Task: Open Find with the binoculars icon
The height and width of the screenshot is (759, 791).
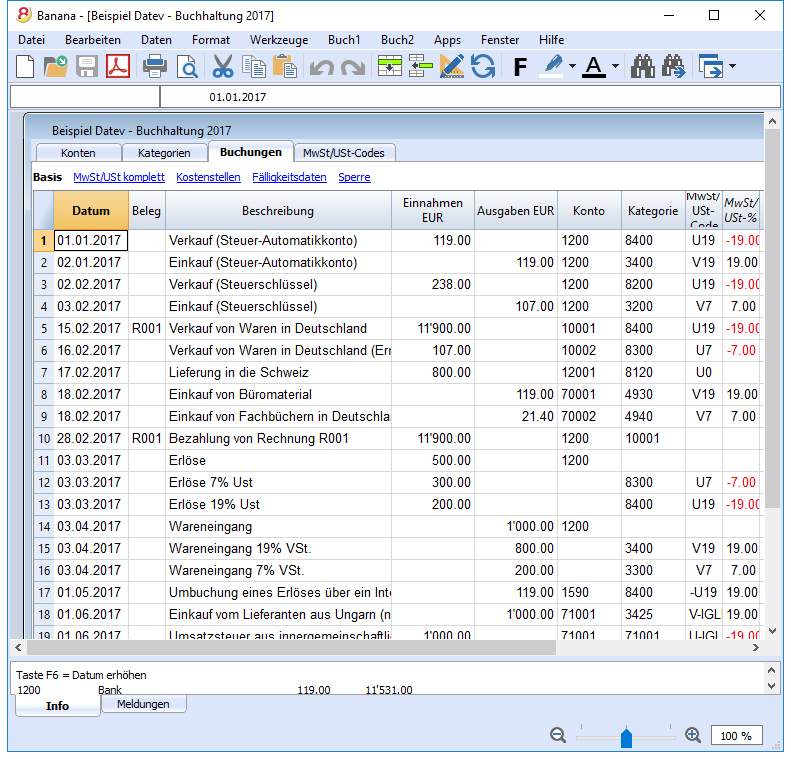Action: 643,67
